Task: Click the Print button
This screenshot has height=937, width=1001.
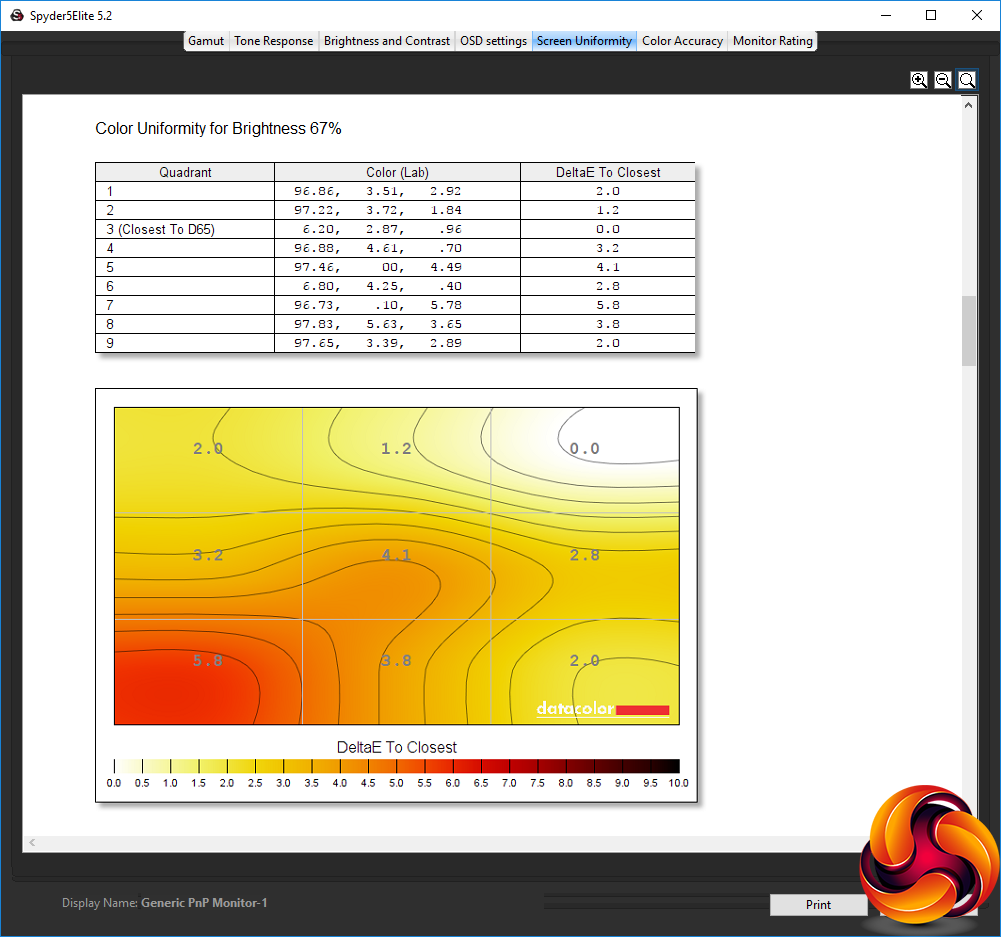Action: coord(818,904)
